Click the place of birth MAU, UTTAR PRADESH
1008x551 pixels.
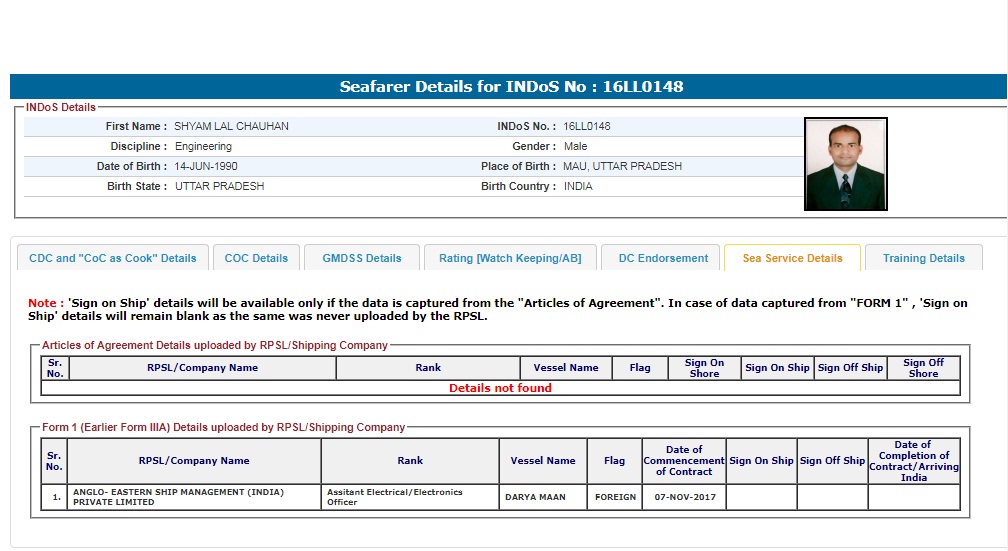[x=622, y=167]
